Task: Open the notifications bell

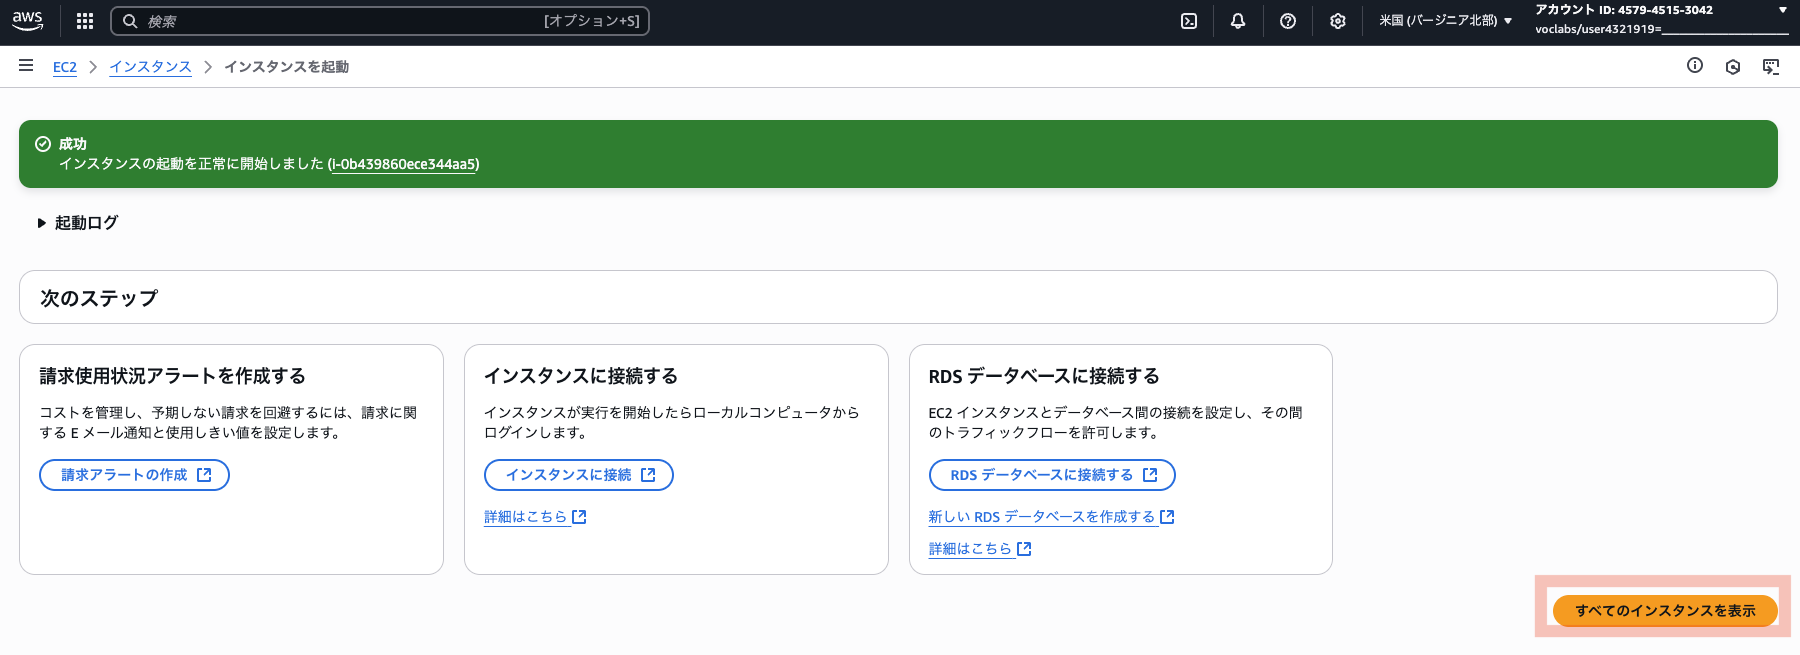Action: tap(1238, 21)
